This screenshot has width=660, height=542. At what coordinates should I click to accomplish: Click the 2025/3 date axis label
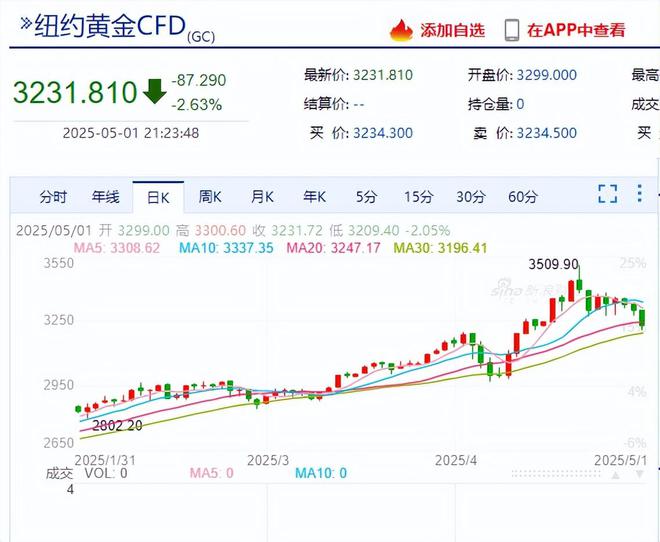[268, 460]
